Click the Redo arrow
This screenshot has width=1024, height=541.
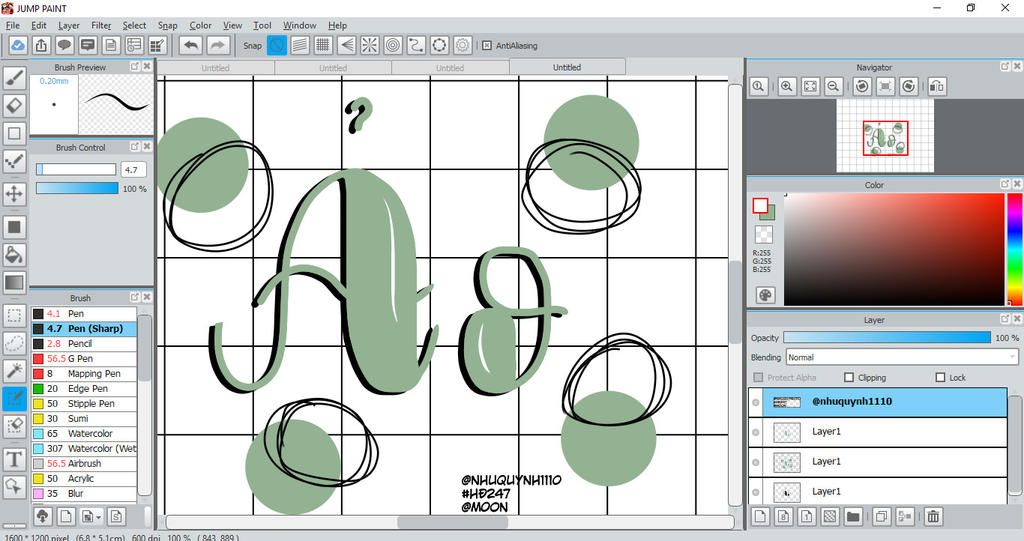(218, 45)
